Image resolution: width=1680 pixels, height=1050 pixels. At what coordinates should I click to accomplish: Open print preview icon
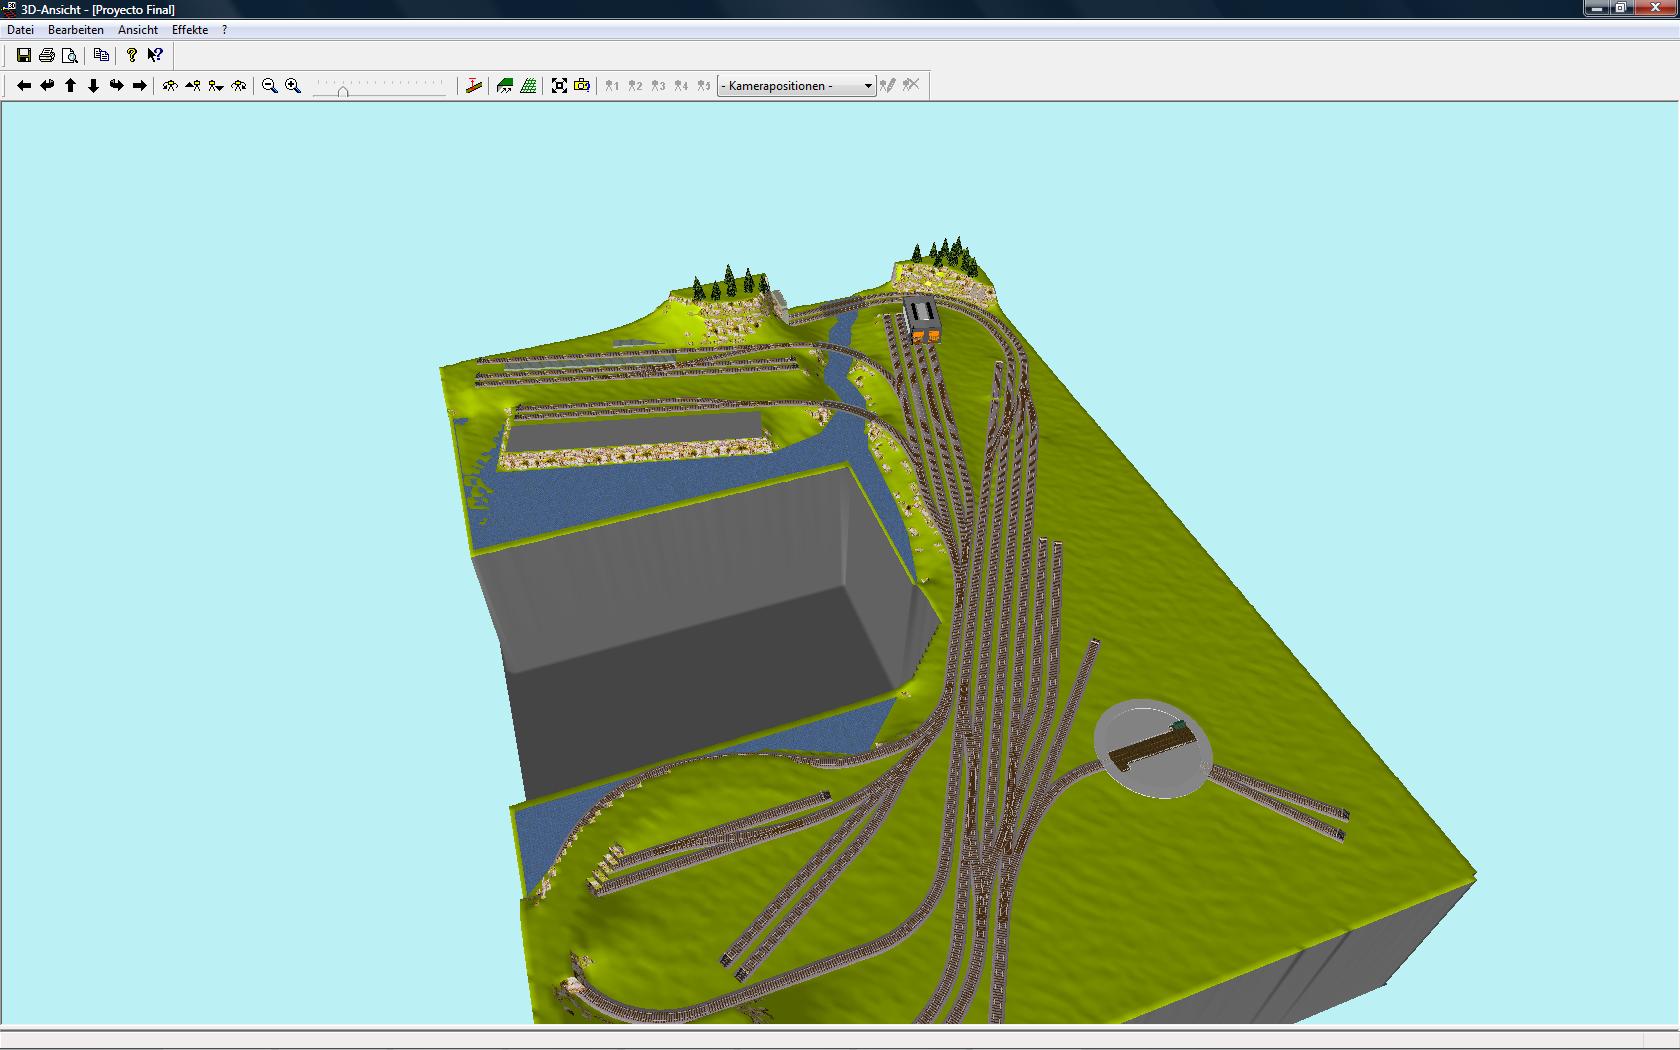click(x=70, y=55)
